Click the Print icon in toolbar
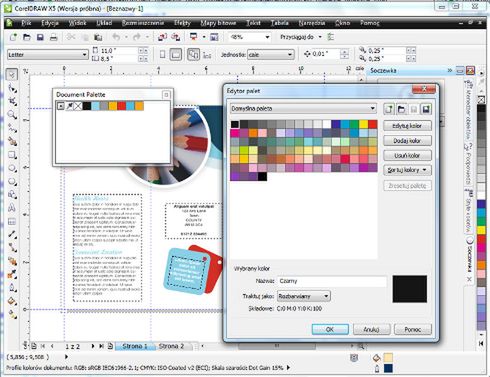Screen dimensions: 490x377 click(x=53, y=37)
